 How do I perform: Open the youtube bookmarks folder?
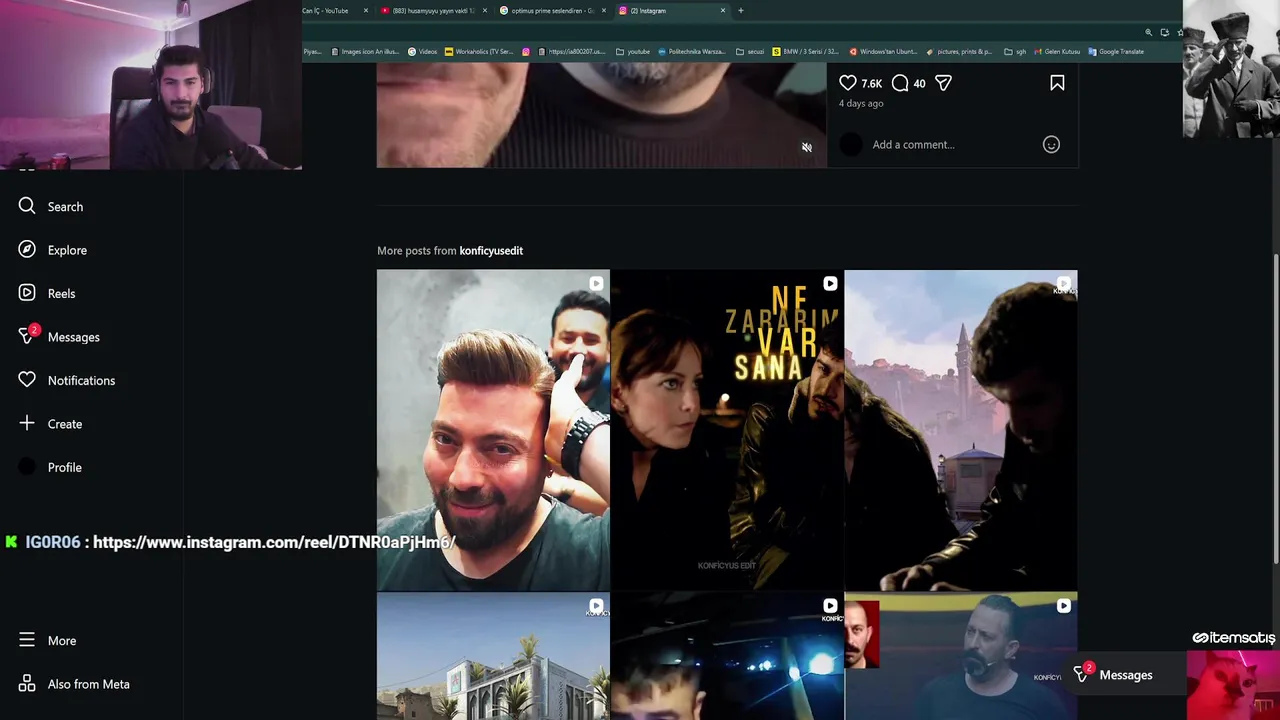tap(633, 51)
